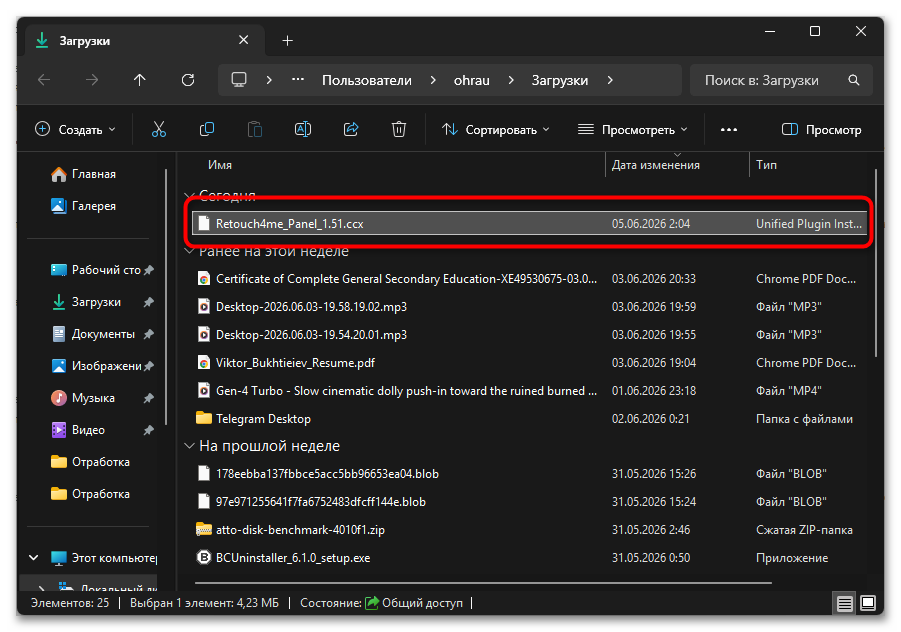
Task: Unpin Рабочий стол via pin icon
Action: [149, 269]
